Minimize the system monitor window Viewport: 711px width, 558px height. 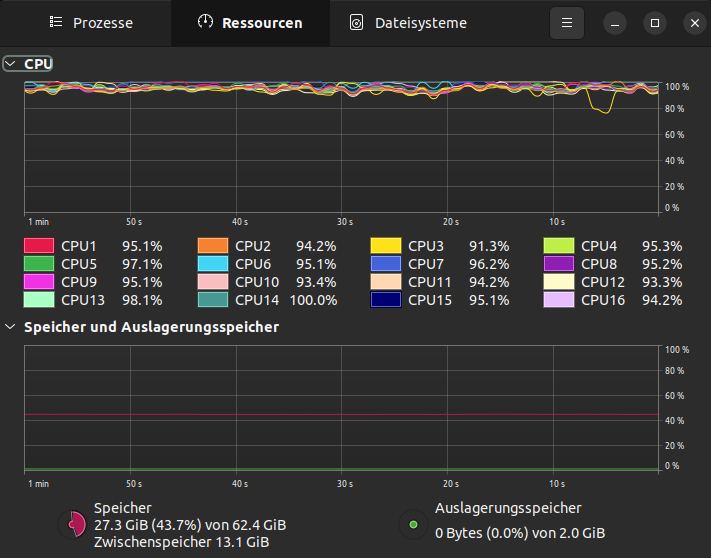coord(615,23)
